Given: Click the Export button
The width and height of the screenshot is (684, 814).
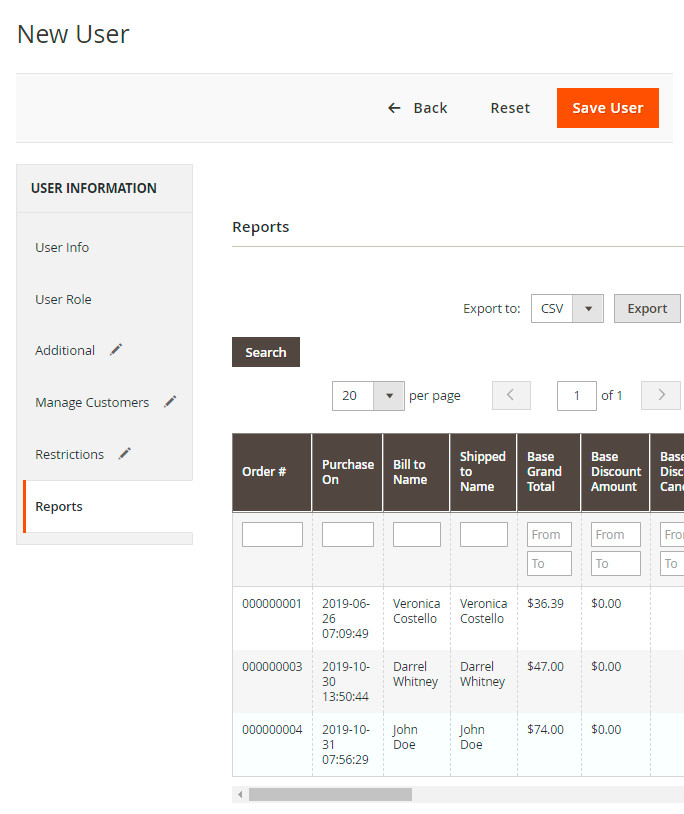Looking at the screenshot, I should point(647,309).
